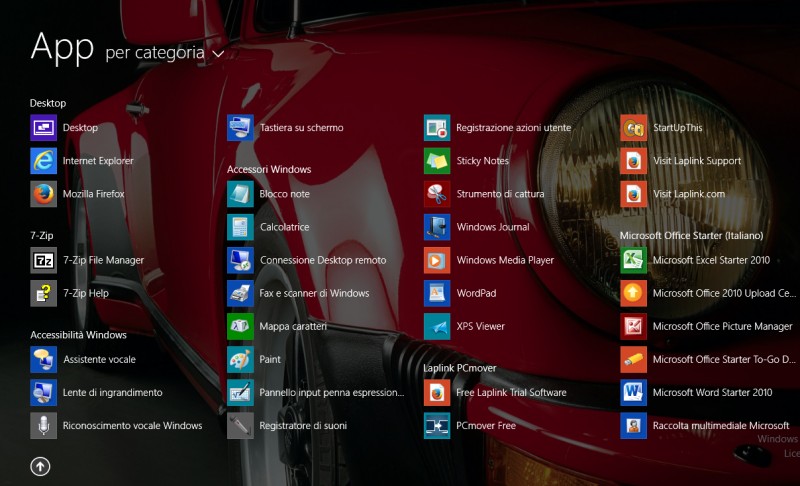Click the 'XPS Viewer' label text
The width and height of the screenshot is (800, 486).
click(x=481, y=326)
